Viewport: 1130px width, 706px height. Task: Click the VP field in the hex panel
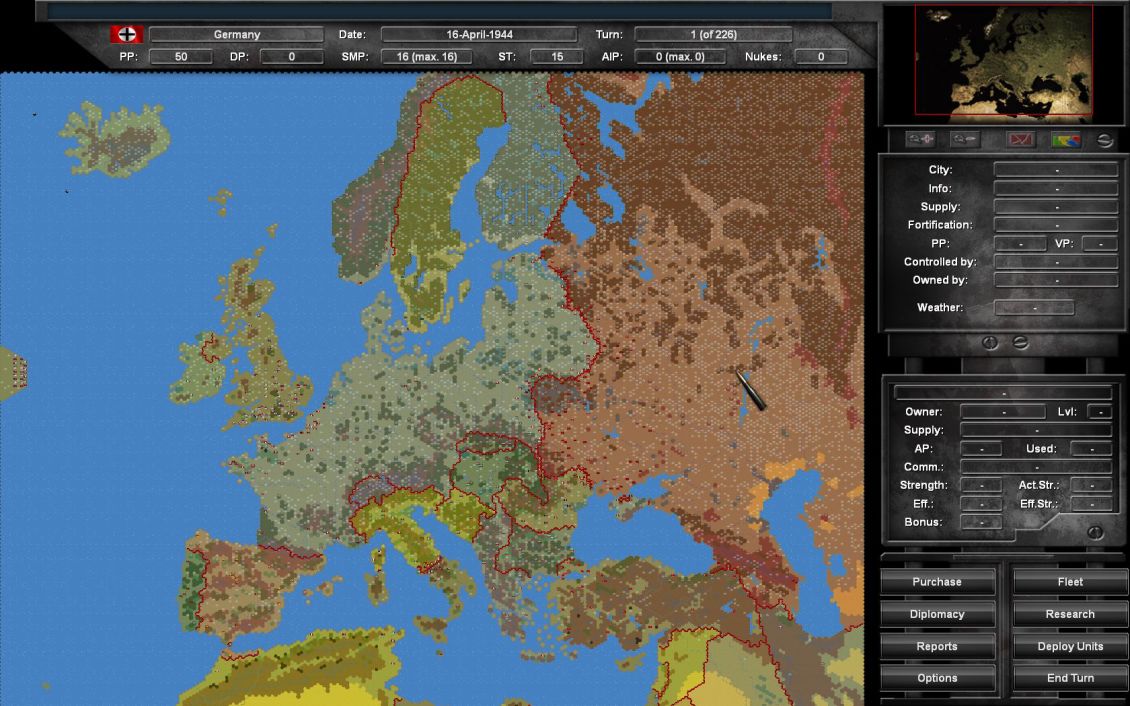tap(1100, 243)
